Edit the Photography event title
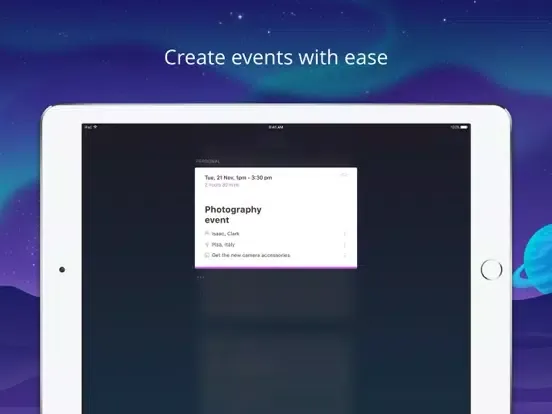This screenshot has width=552, height=414. click(x=233, y=215)
